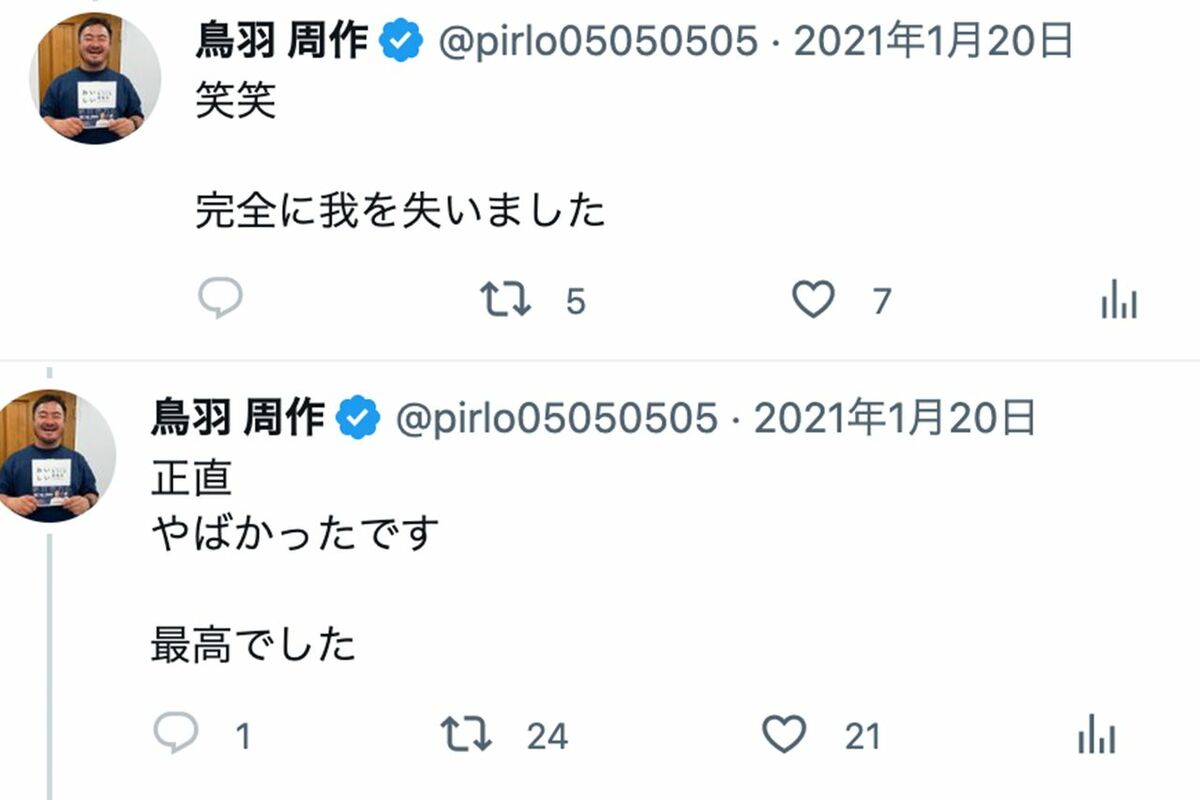This screenshot has width=1200, height=800.
Task: Open 鳥羽 周作 name link in first tweet
Action: coord(283,42)
